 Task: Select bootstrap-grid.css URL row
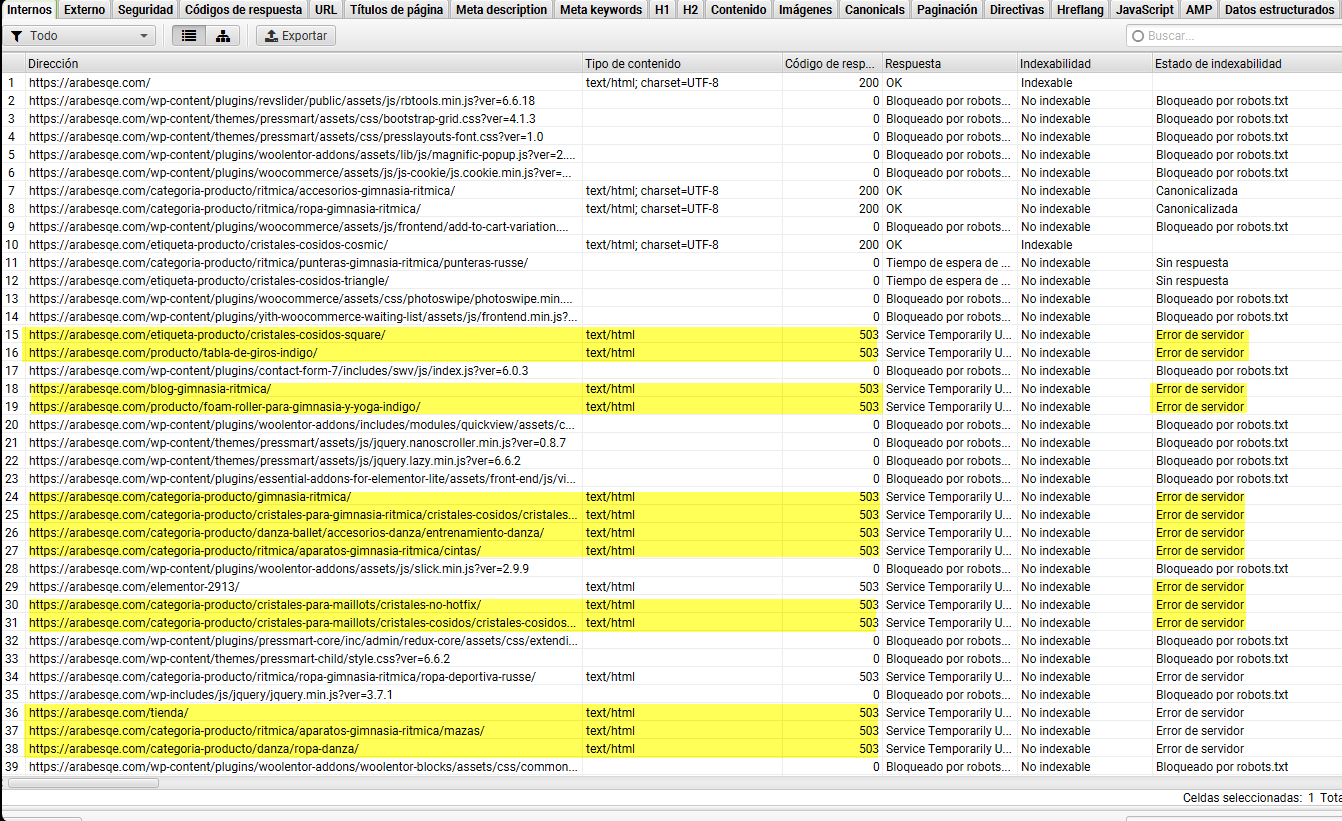pos(282,119)
